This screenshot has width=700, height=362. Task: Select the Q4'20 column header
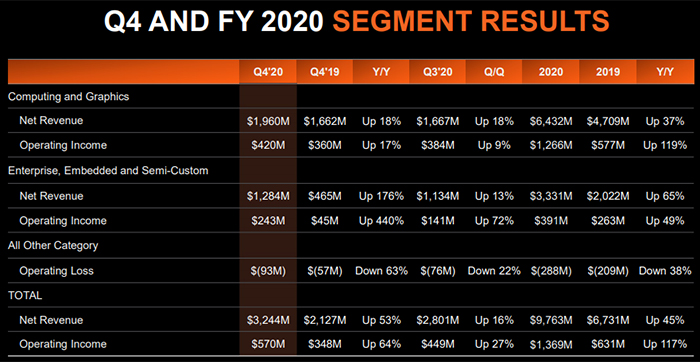(268, 72)
